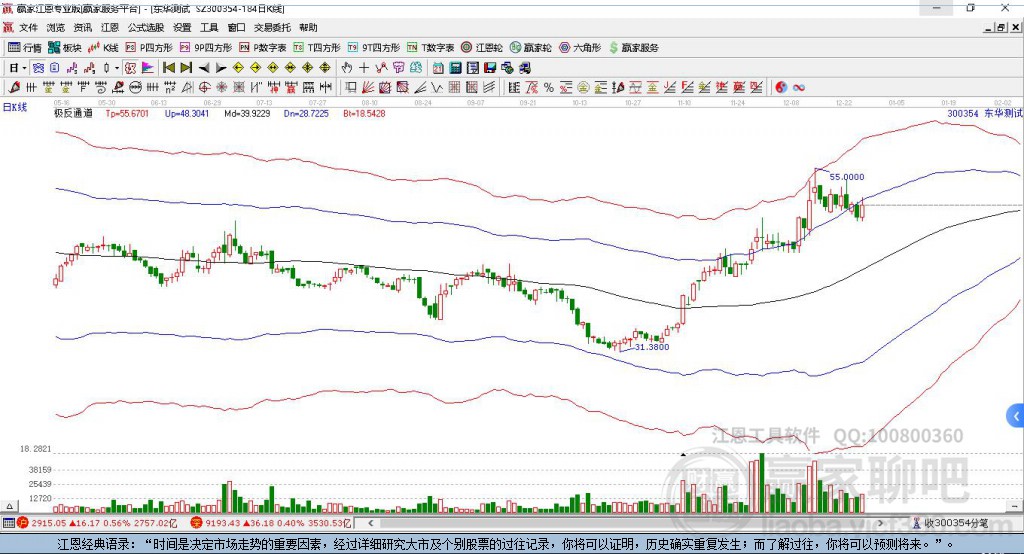Open the 赢家服务 link
The height and width of the screenshot is (554, 1024).
click(x=634, y=47)
